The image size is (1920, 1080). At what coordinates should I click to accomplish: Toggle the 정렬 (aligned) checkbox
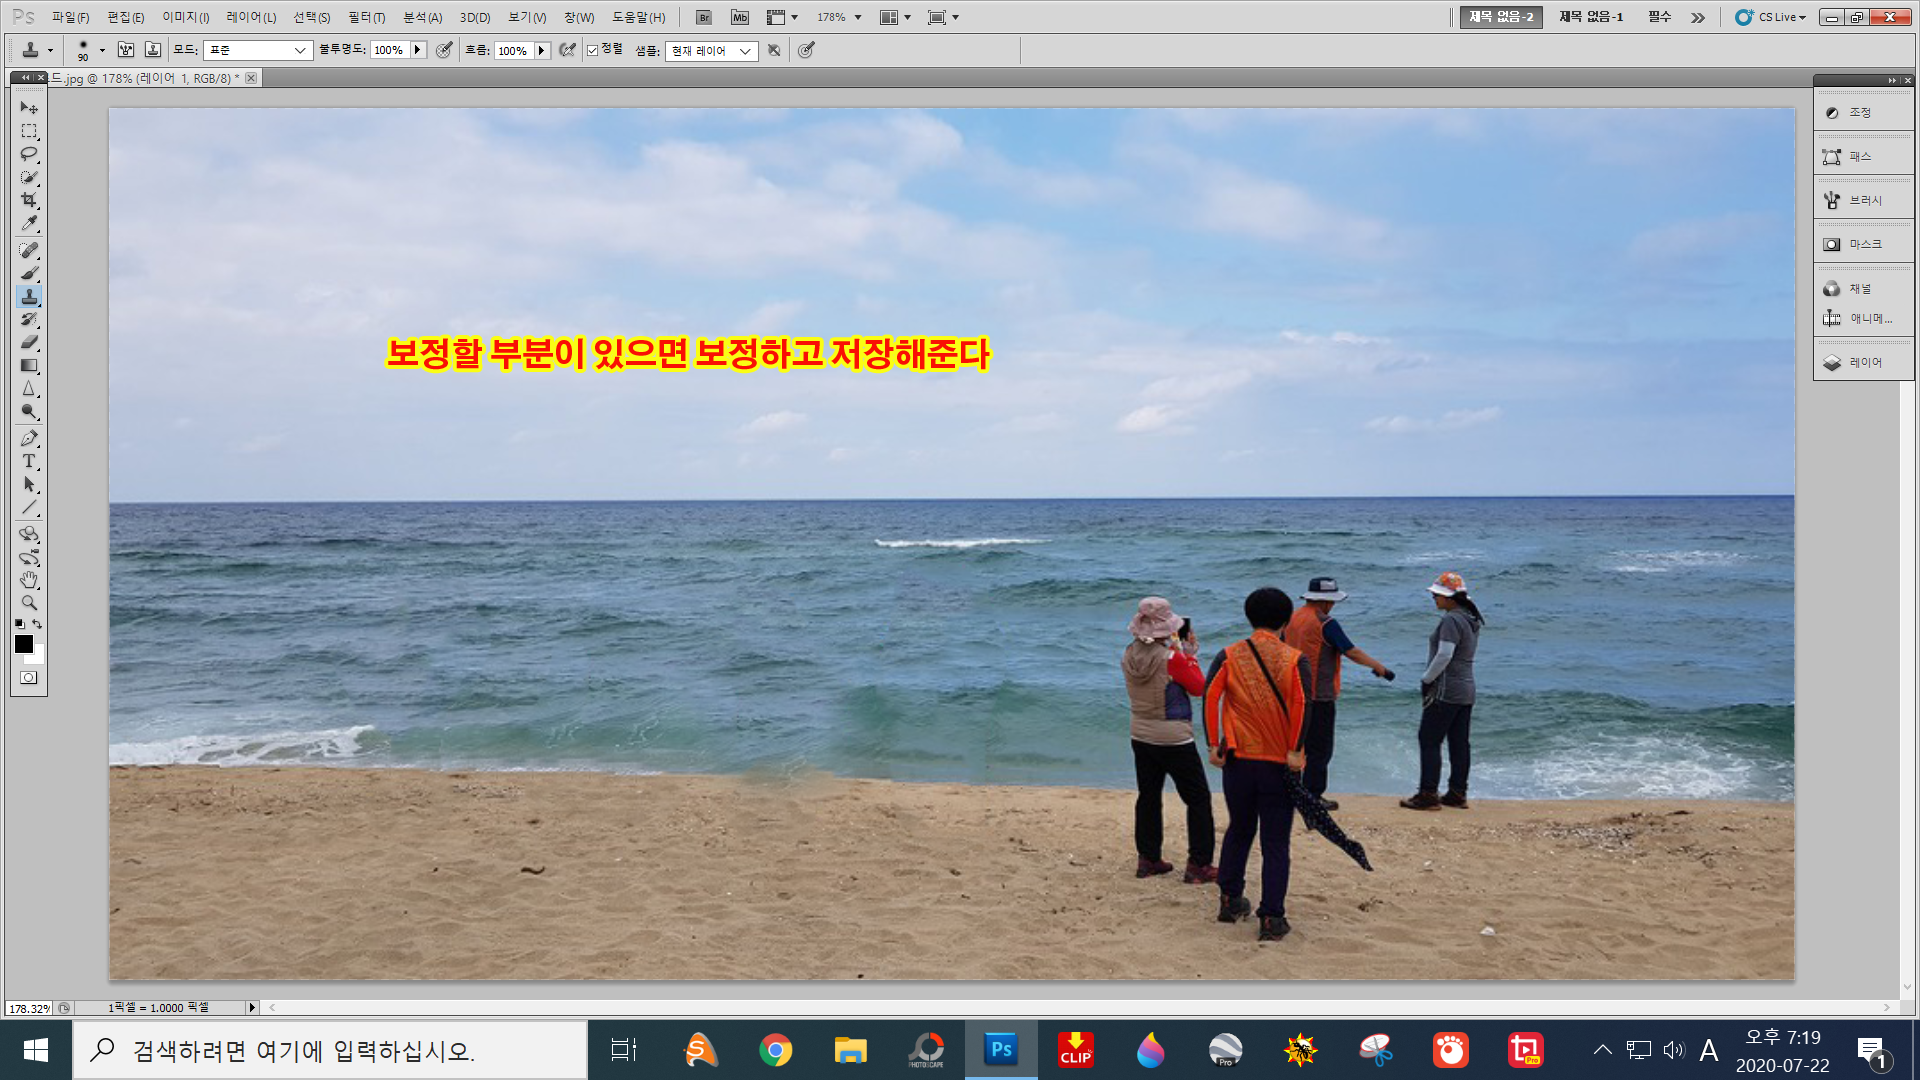tap(593, 50)
